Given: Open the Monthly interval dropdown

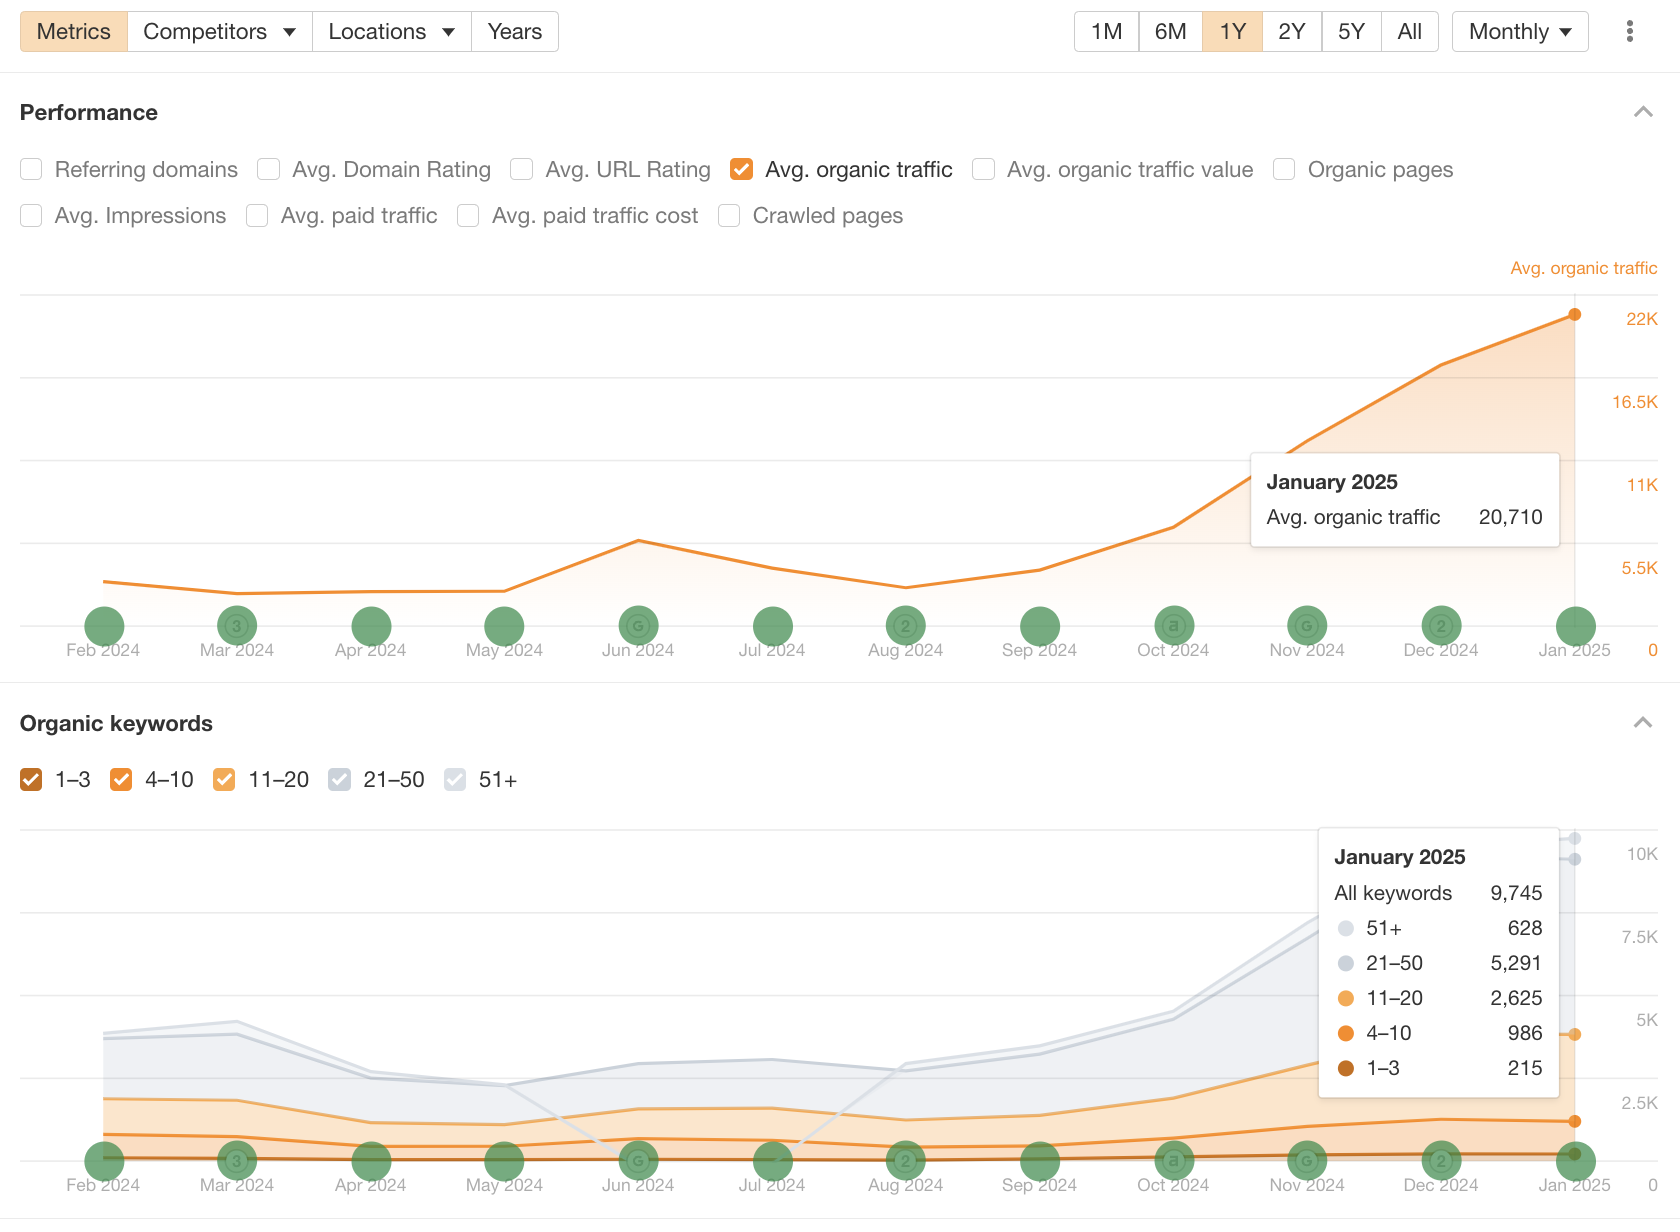Looking at the screenshot, I should click(1520, 31).
